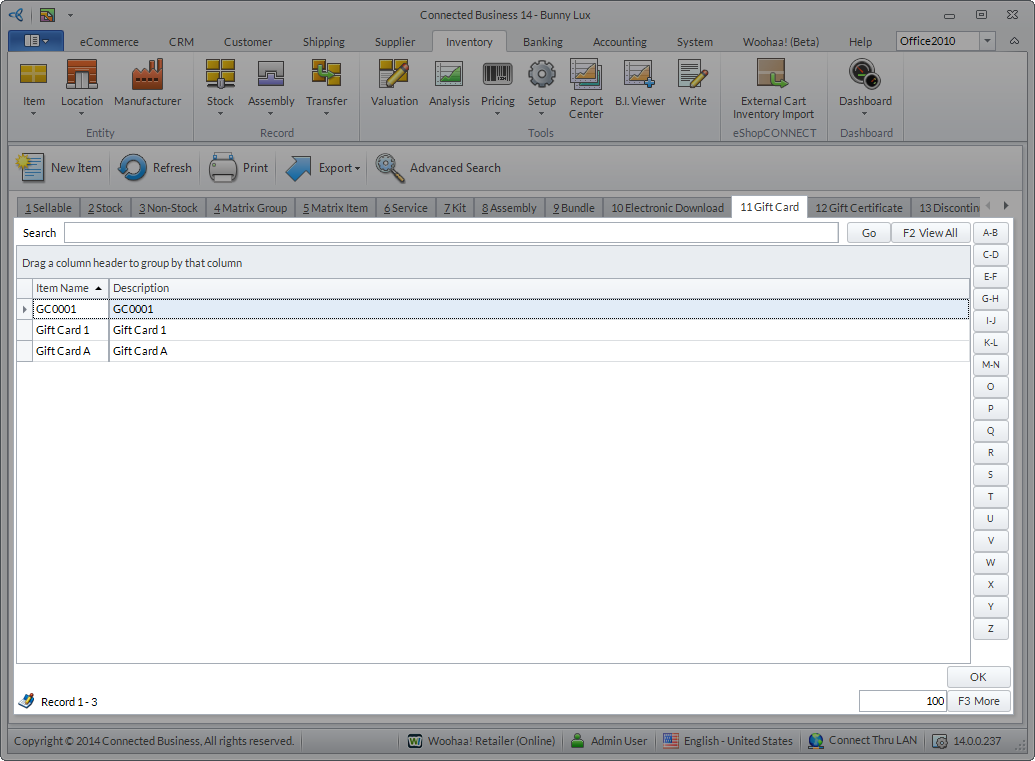The width and height of the screenshot is (1035, 761).
Task: Switch to the Customer ribbon tab
Action: tap(248, 42)
